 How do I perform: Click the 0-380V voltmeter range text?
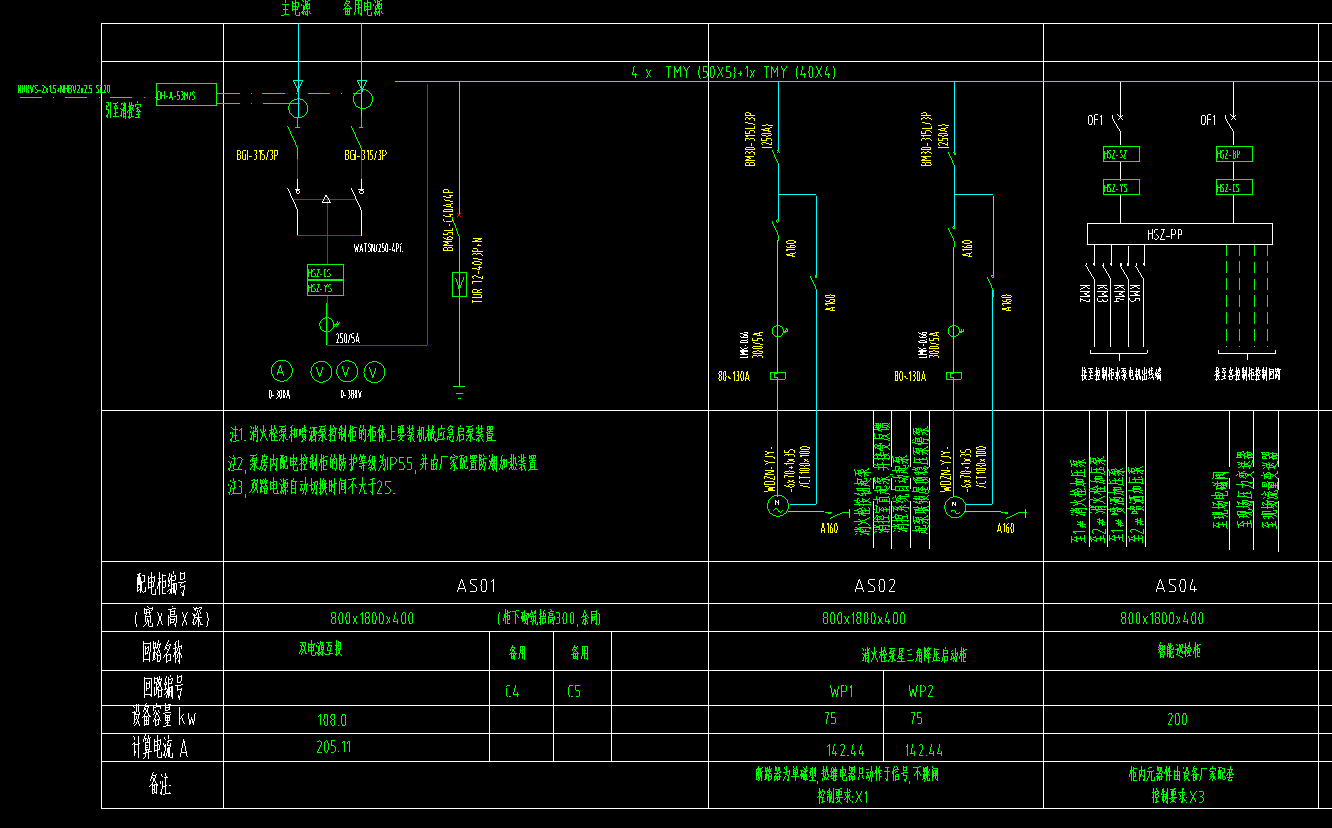tap(351, 394)
